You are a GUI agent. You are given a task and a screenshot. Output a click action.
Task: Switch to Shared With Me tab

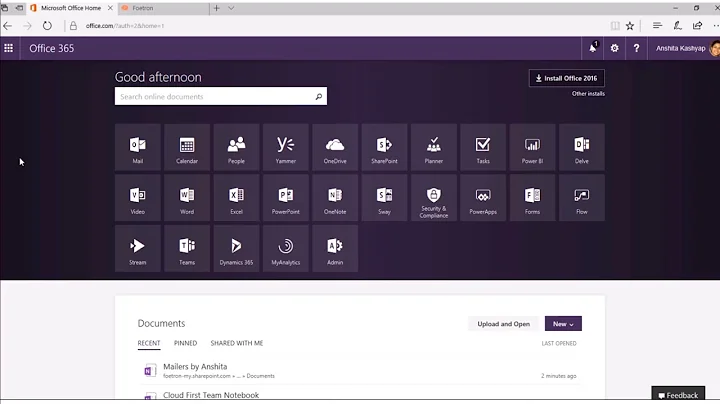[x=237, y=343]
